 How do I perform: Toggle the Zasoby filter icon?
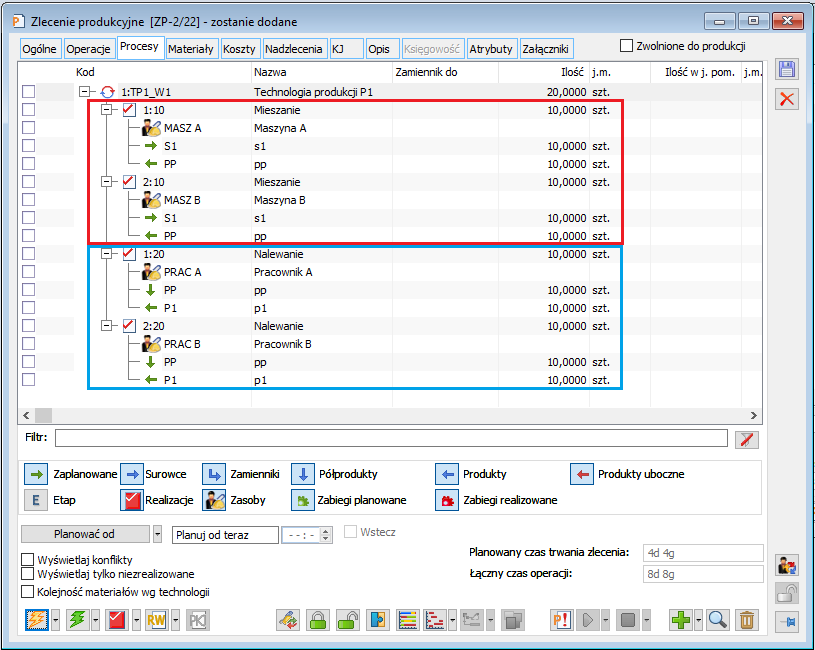214,499
